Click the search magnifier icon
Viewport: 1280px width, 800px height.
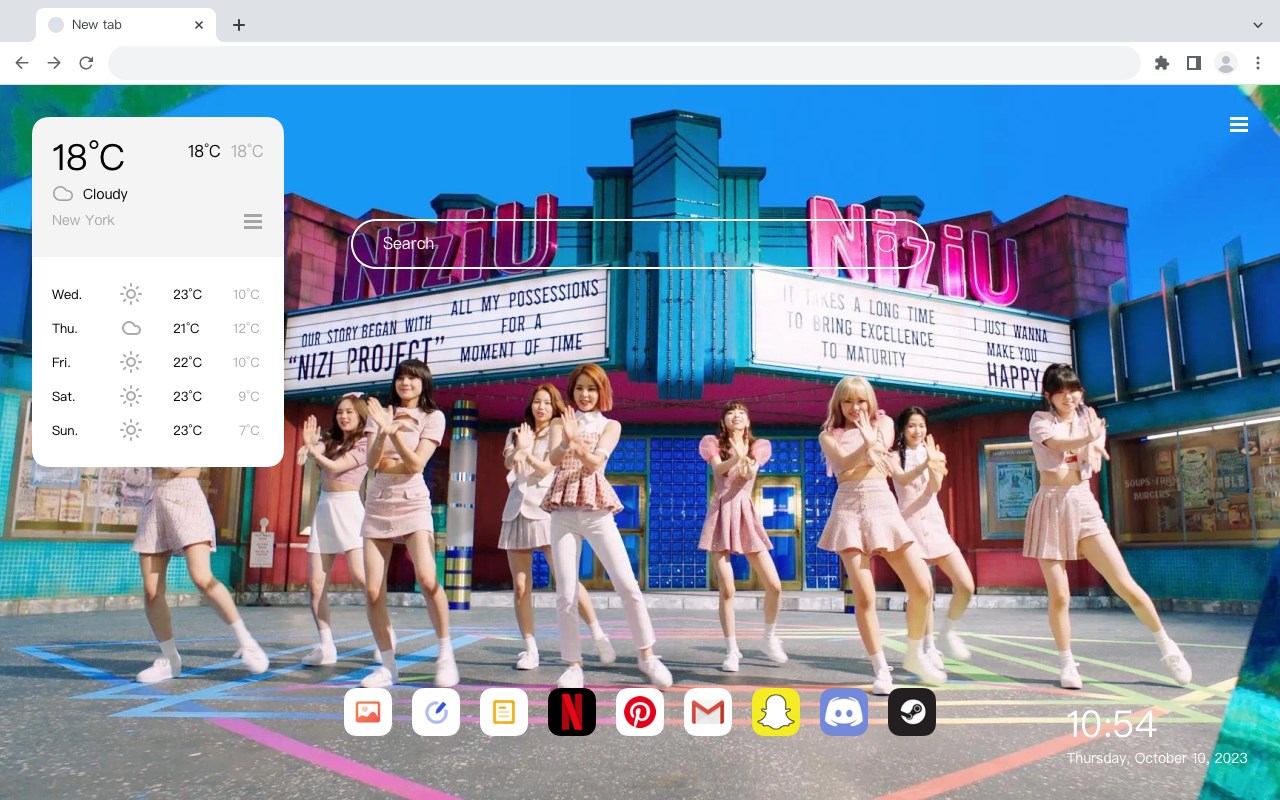tap(887, 243)
